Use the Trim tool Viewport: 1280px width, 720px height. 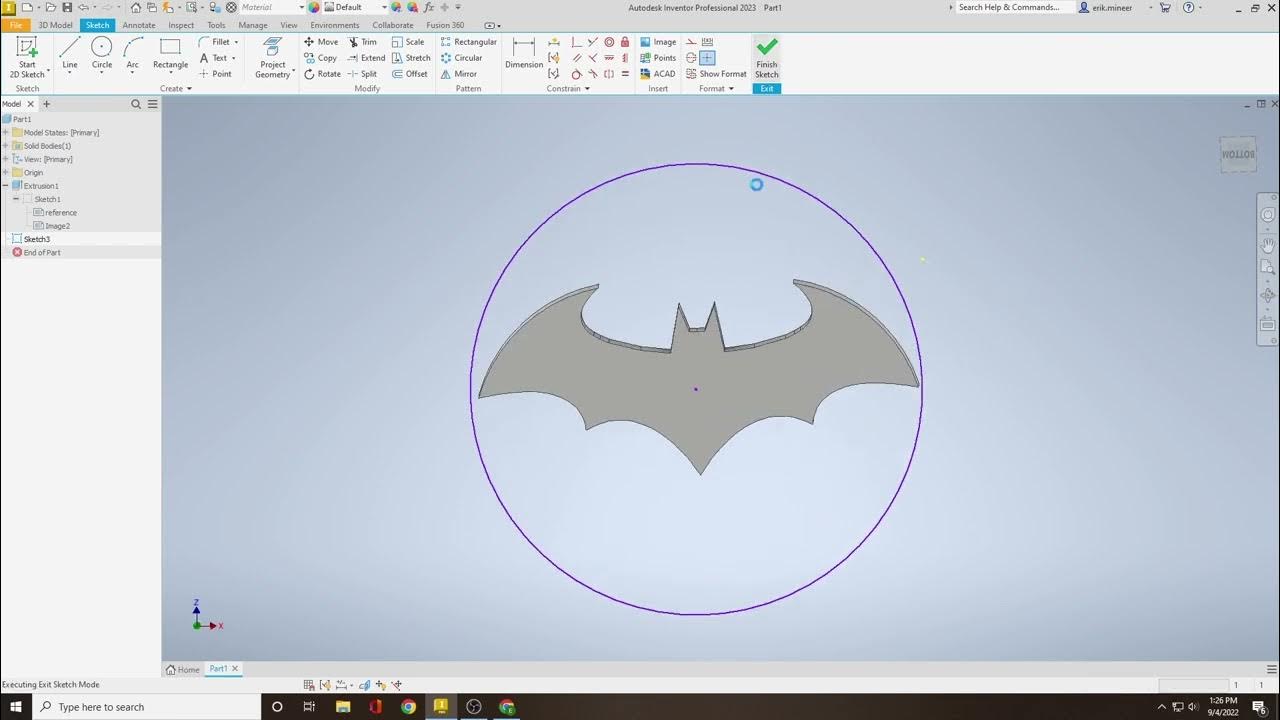(x=363, y=42)
